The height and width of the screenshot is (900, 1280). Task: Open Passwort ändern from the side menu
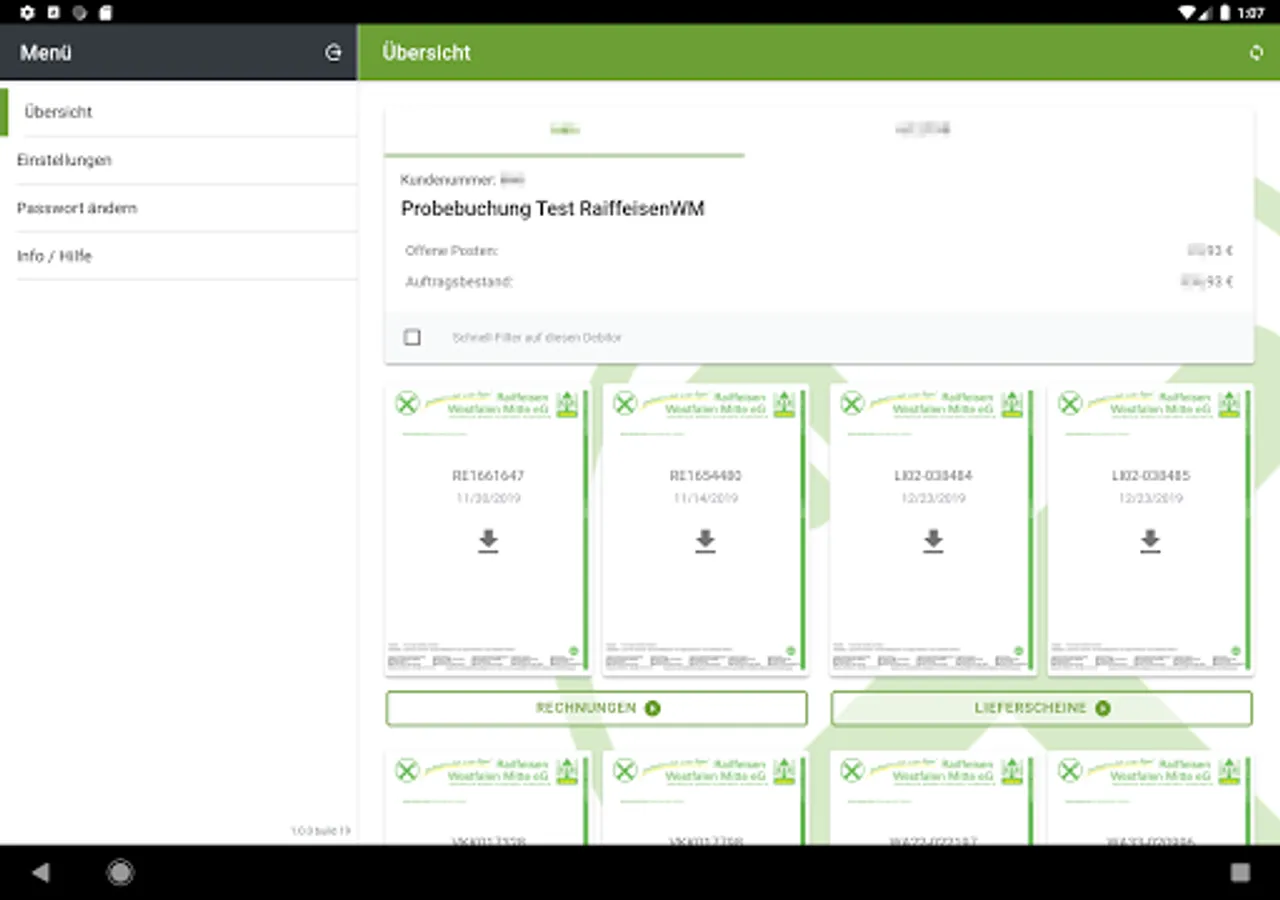coord(179,208)
